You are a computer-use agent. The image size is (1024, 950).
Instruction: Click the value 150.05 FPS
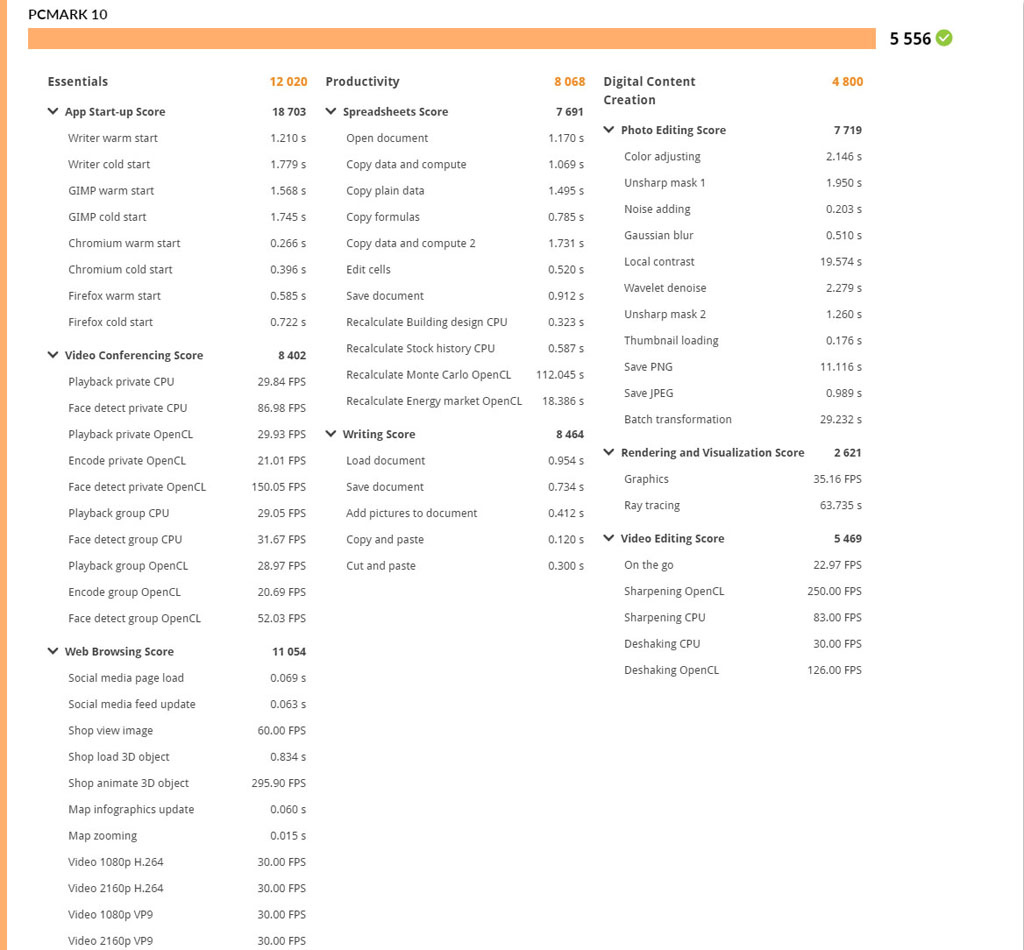coord(278,487)
